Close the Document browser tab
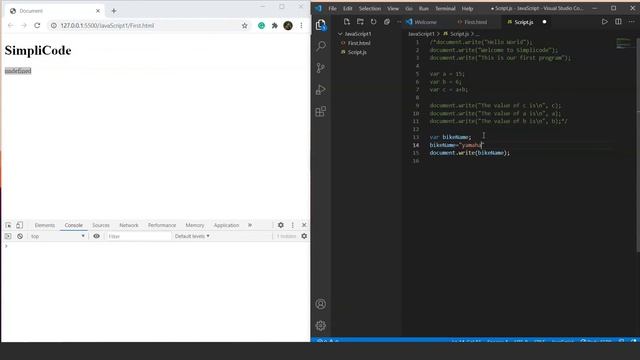Viewport: 640px width, 360px height. pyautogui.click(x=98, y=11)
